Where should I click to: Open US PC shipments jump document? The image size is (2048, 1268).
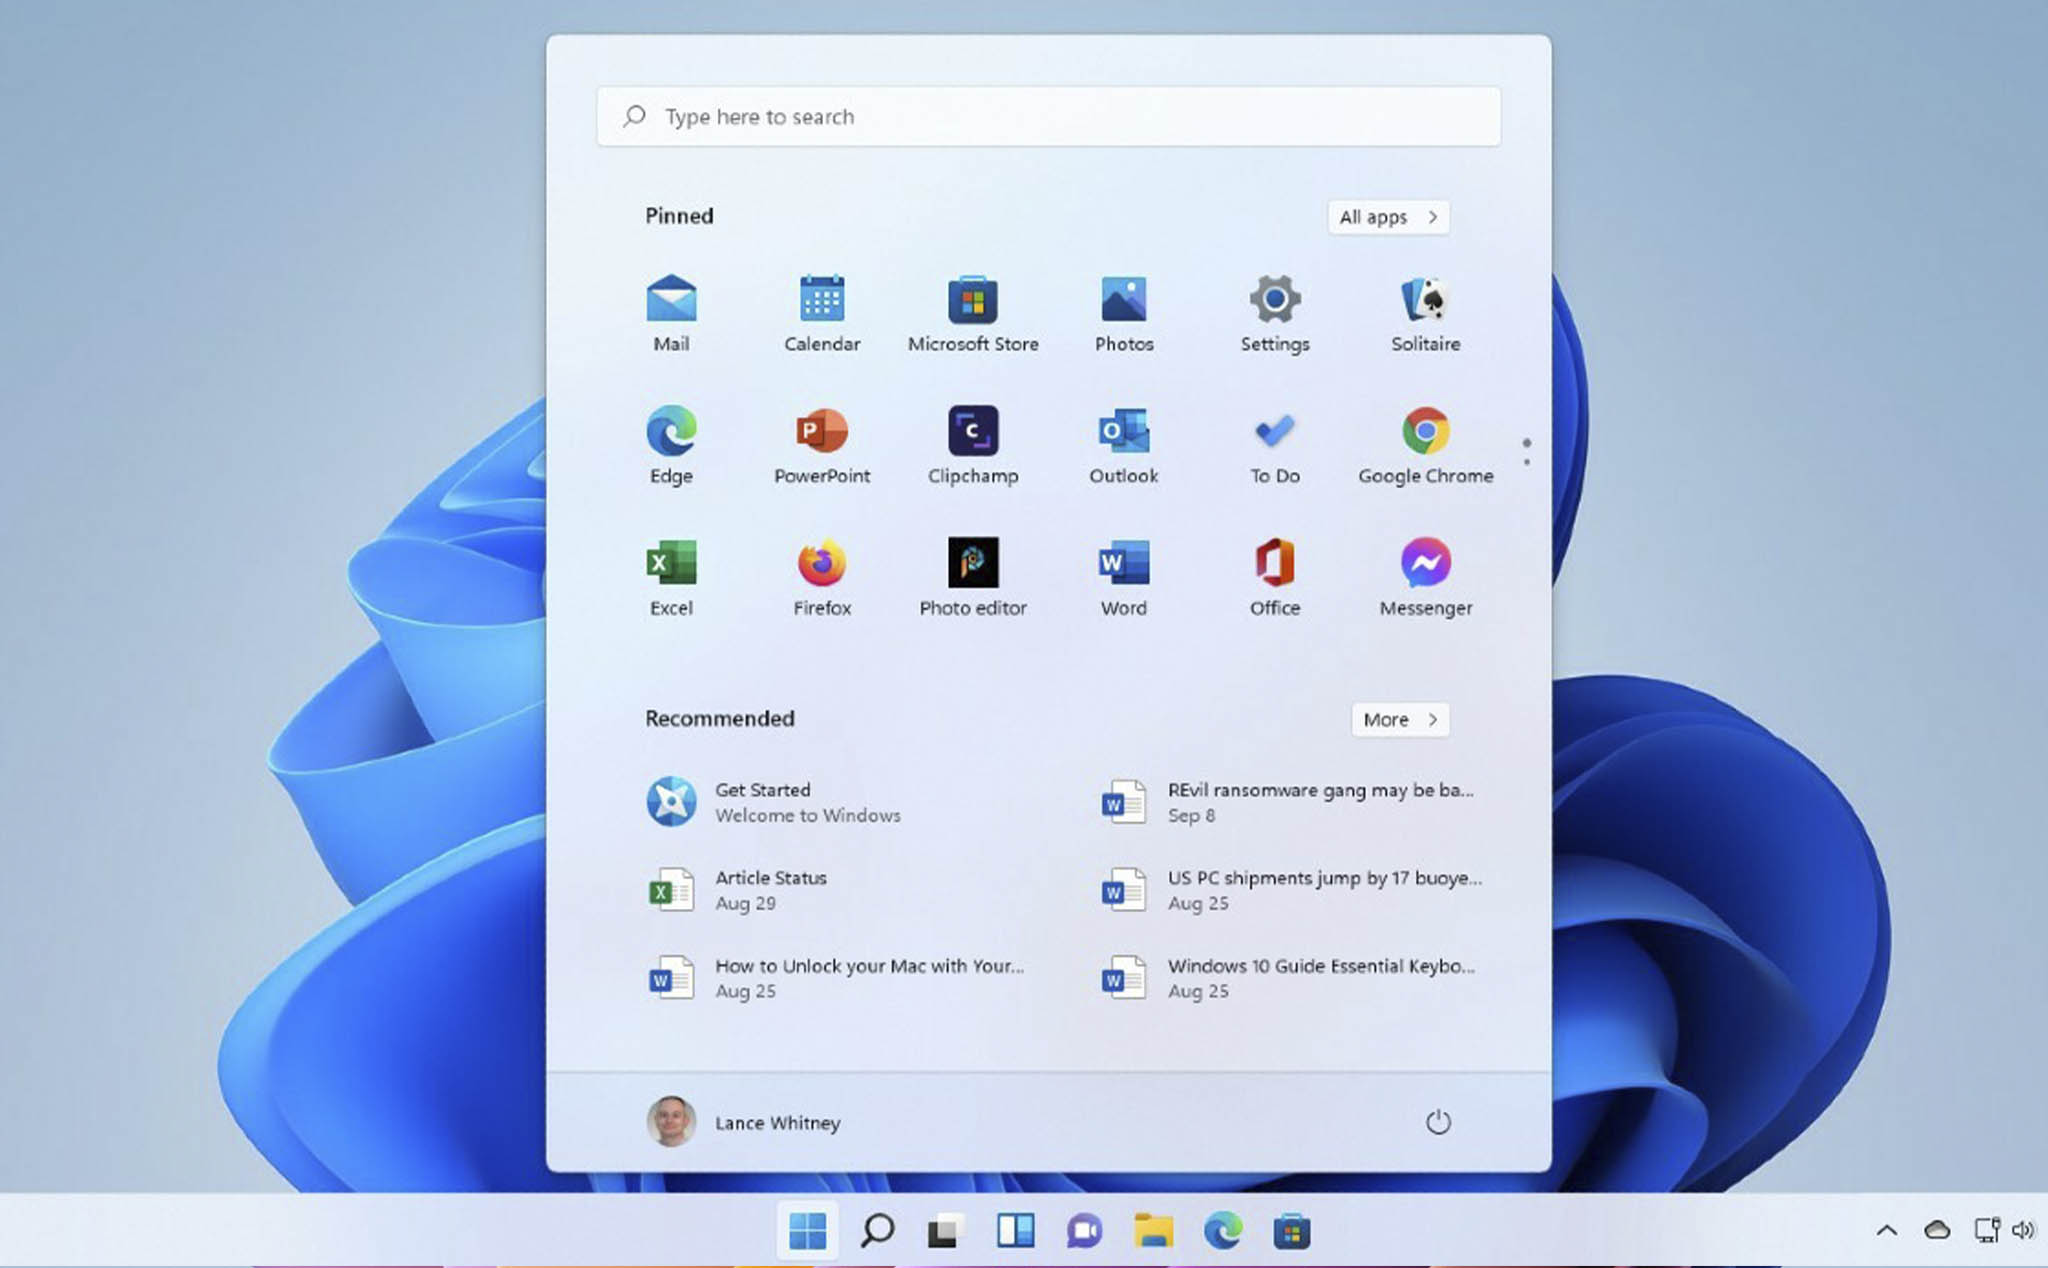[1290, 890]
